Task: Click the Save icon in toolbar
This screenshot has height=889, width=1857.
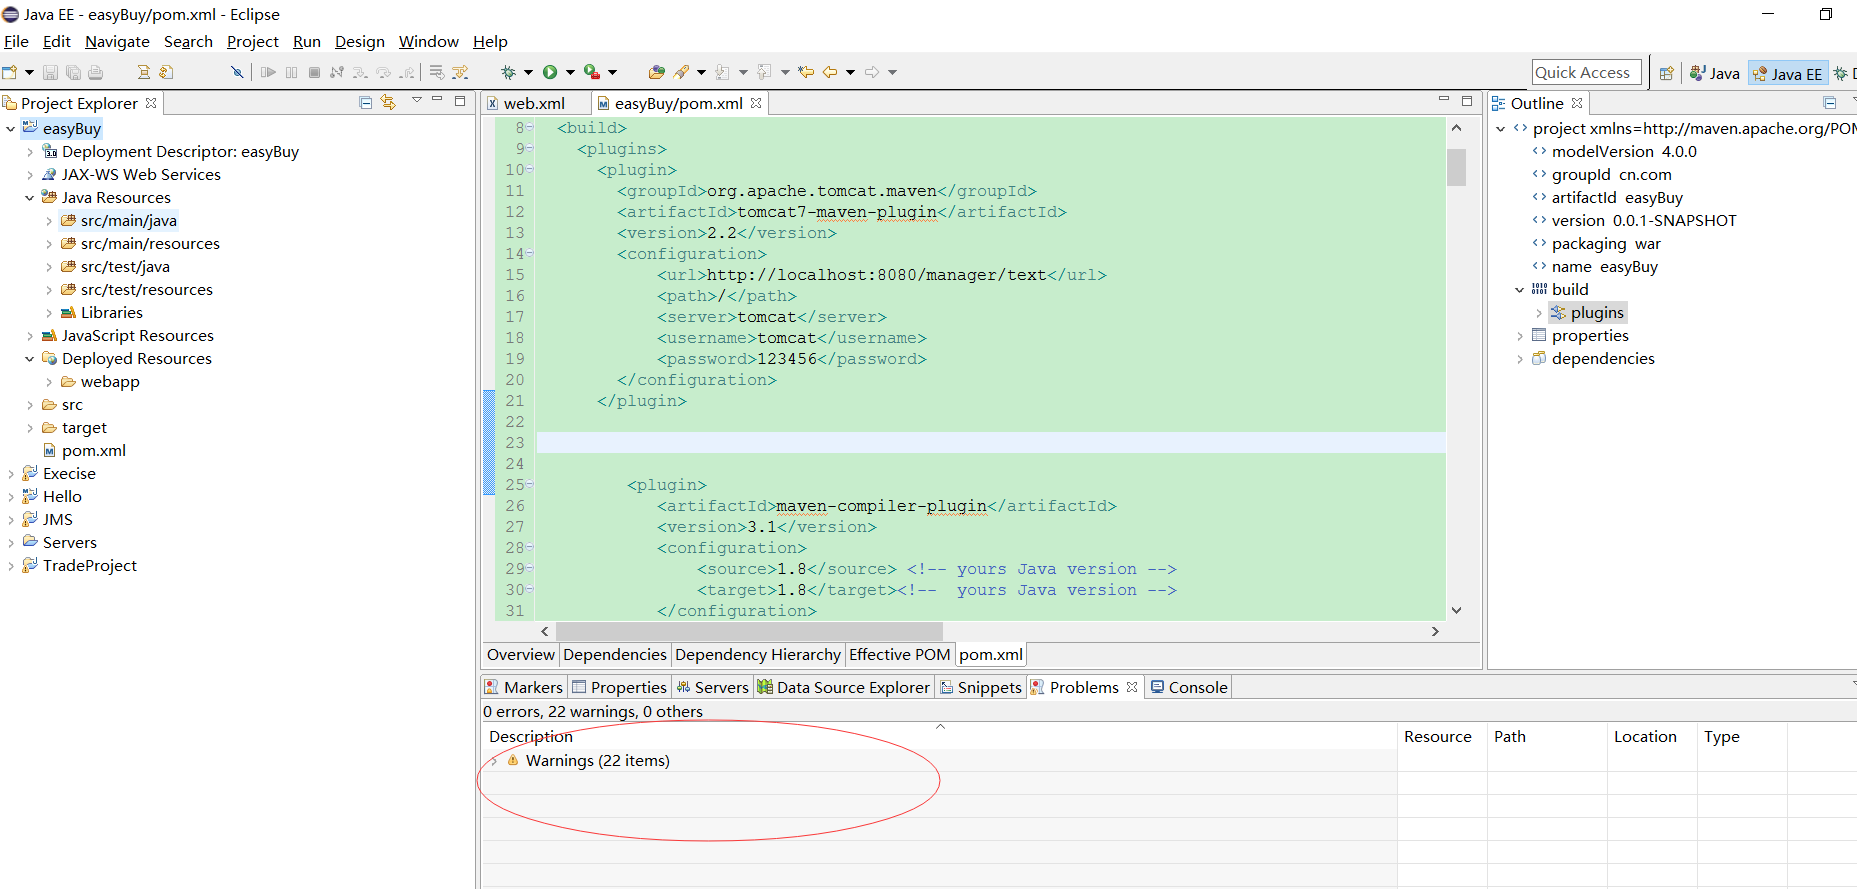Action: point(50,72)
